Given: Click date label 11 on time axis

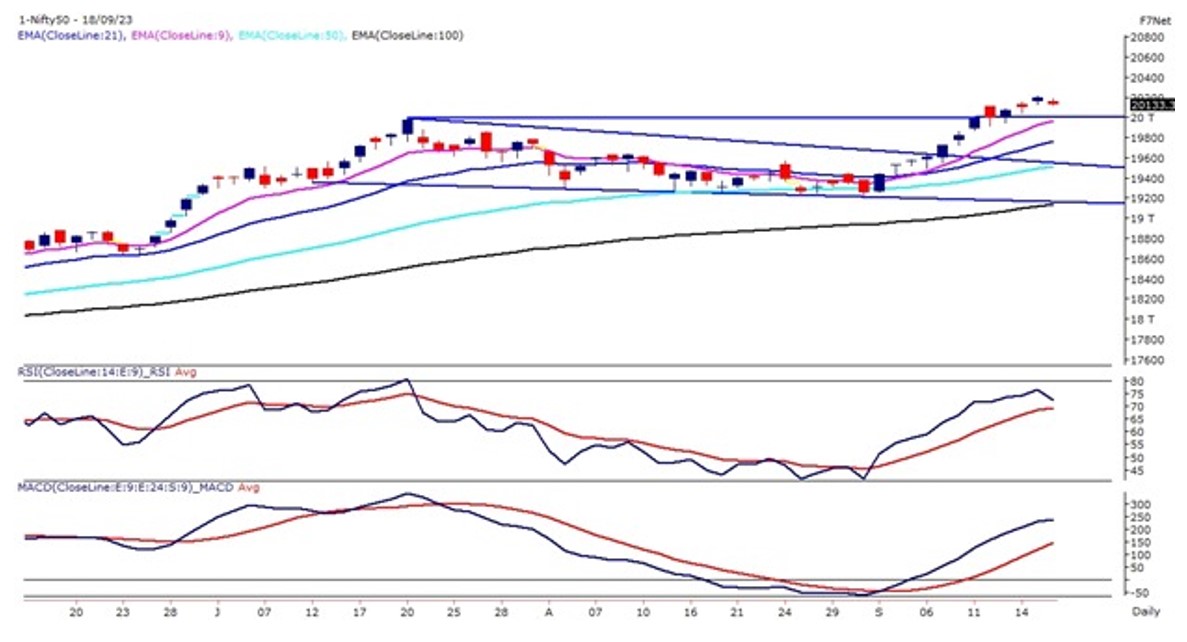Looking at the screenshot, I should tap(974, 612).
